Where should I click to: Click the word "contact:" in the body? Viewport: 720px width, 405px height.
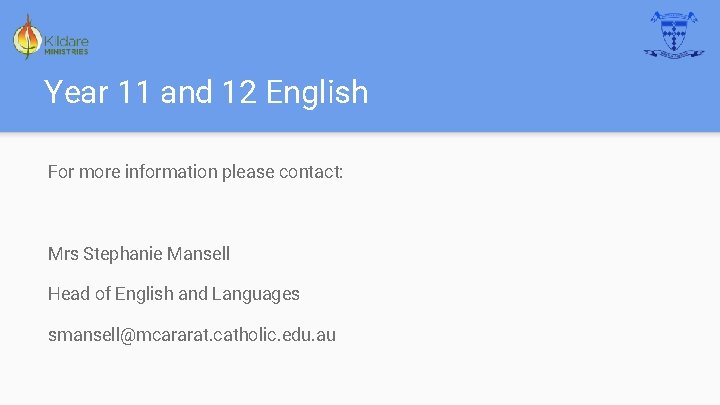point(311,172)
